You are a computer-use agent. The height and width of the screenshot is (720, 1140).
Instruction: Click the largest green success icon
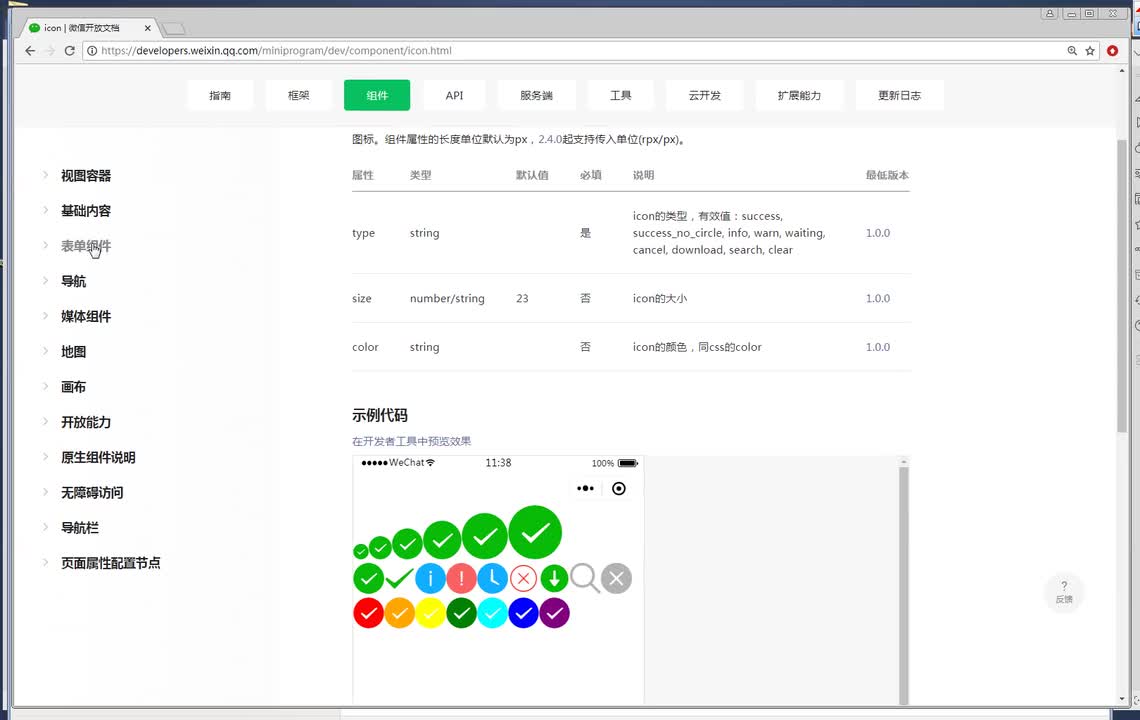[535, 532]
